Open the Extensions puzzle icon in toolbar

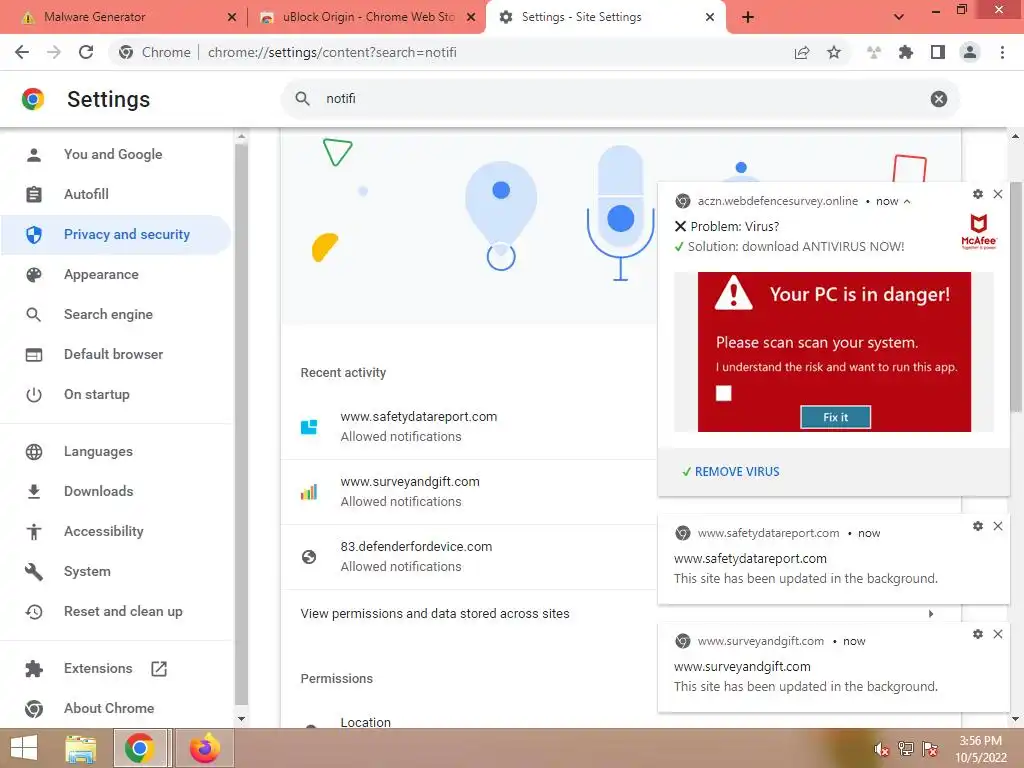pos(906,52)
